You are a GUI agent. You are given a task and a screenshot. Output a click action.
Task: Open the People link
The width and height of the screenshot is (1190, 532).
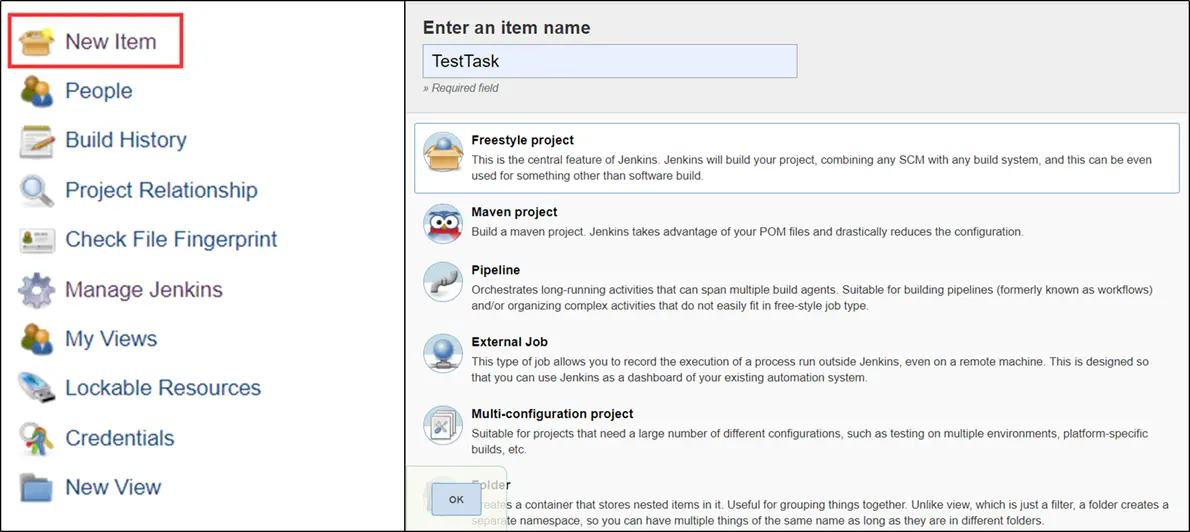click(99, 91)
